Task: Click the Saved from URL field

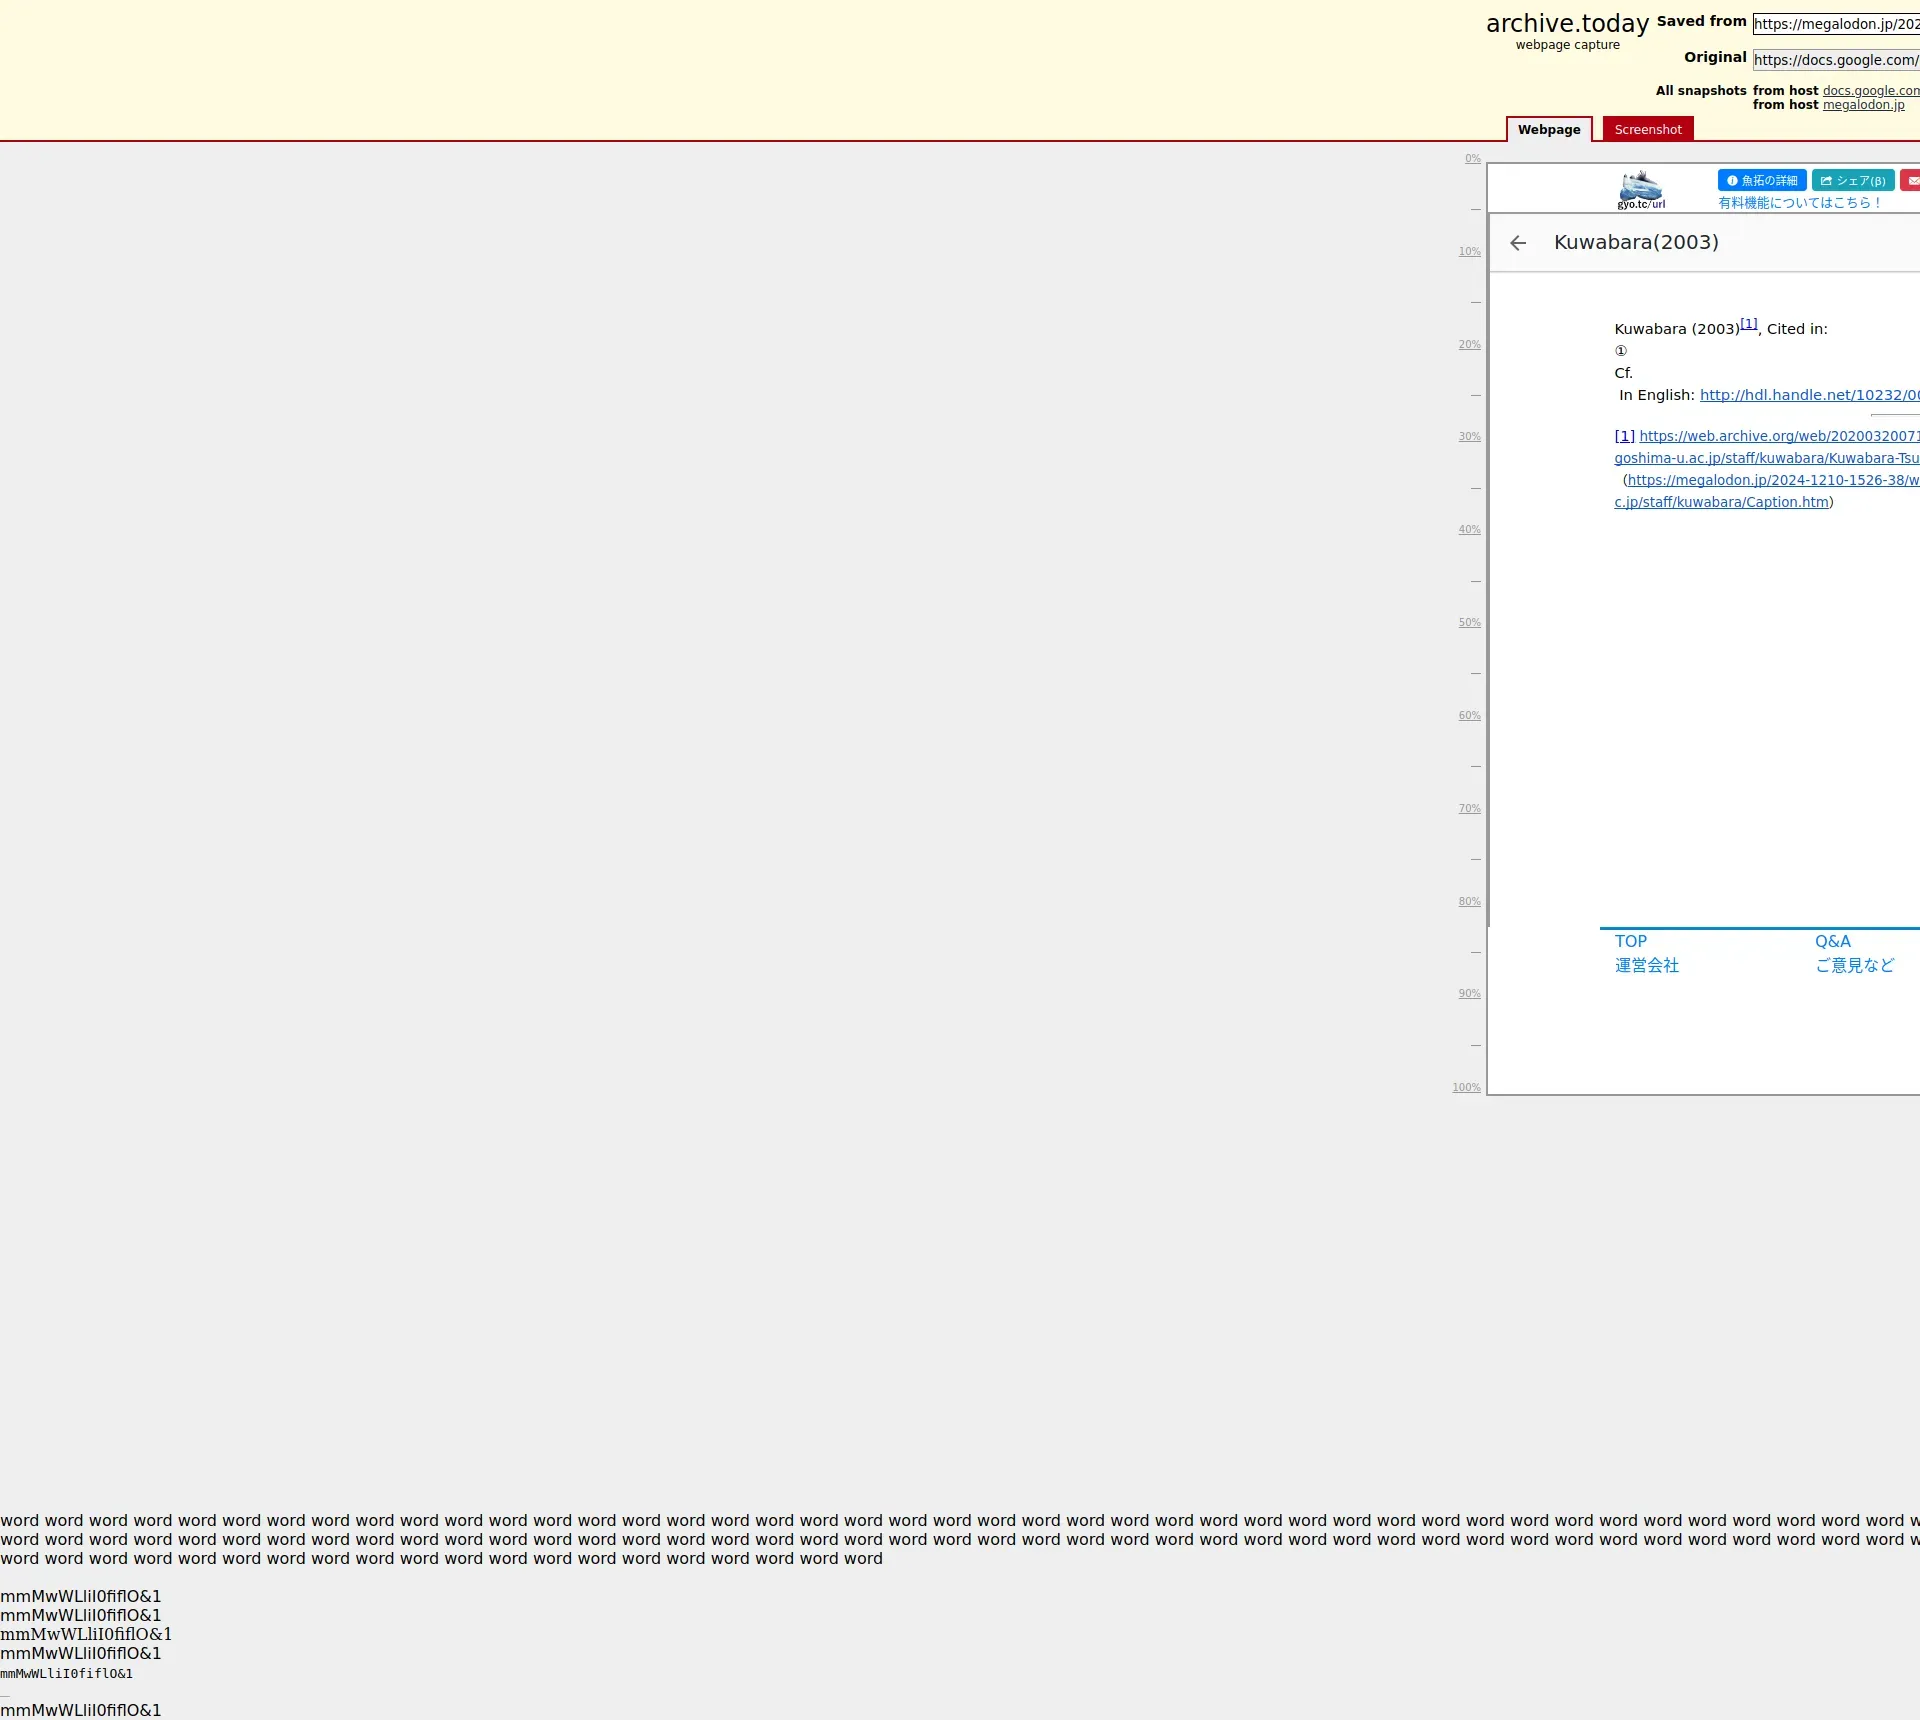Action: click(1836, 24)
